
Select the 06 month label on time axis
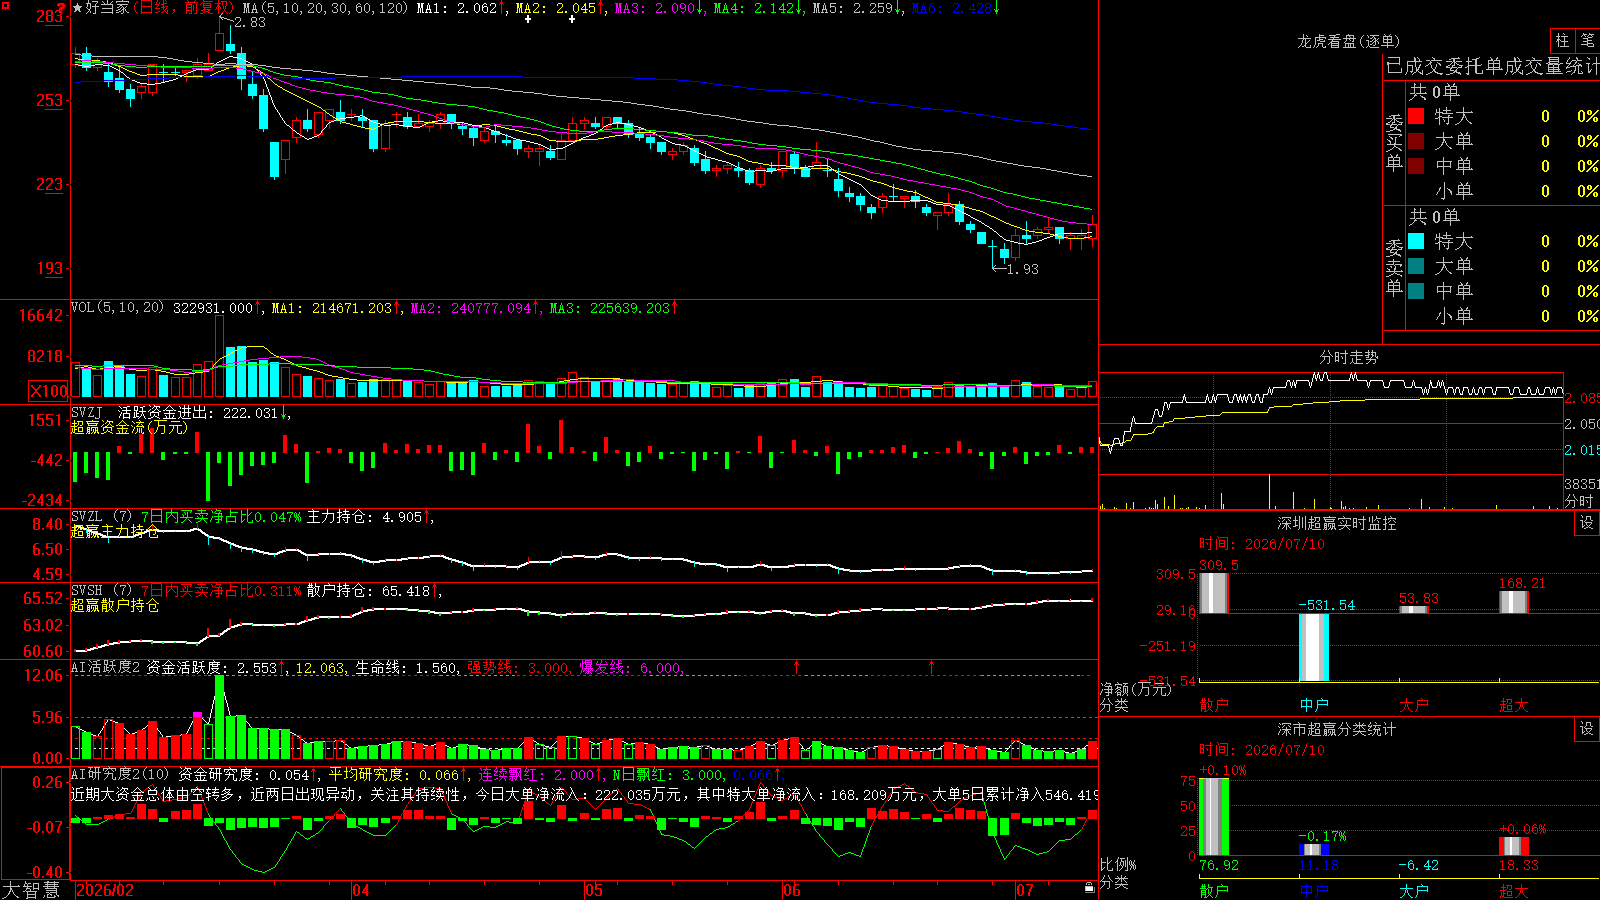click(792, 890)
